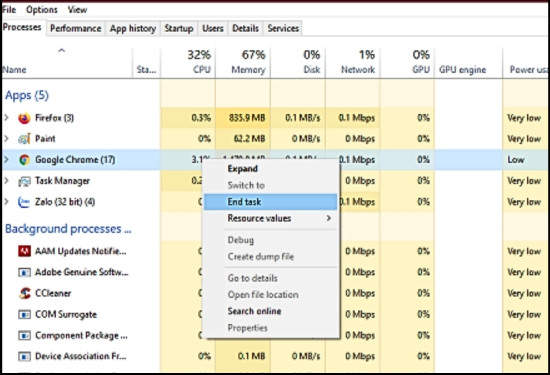Expand the Google Chrome (17) group arrow
The image size is (550, 375).
(6, 160)
